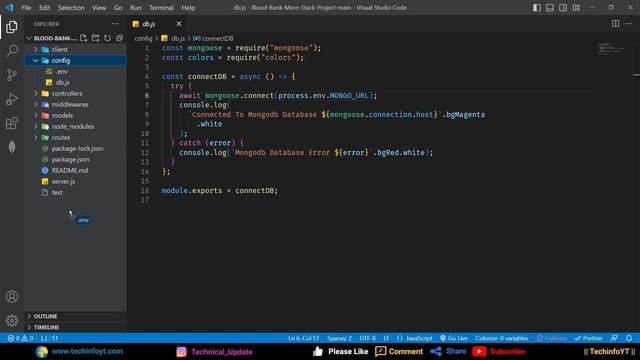Expand the controllers folder
Screen dimensions: 640x360
76,93
